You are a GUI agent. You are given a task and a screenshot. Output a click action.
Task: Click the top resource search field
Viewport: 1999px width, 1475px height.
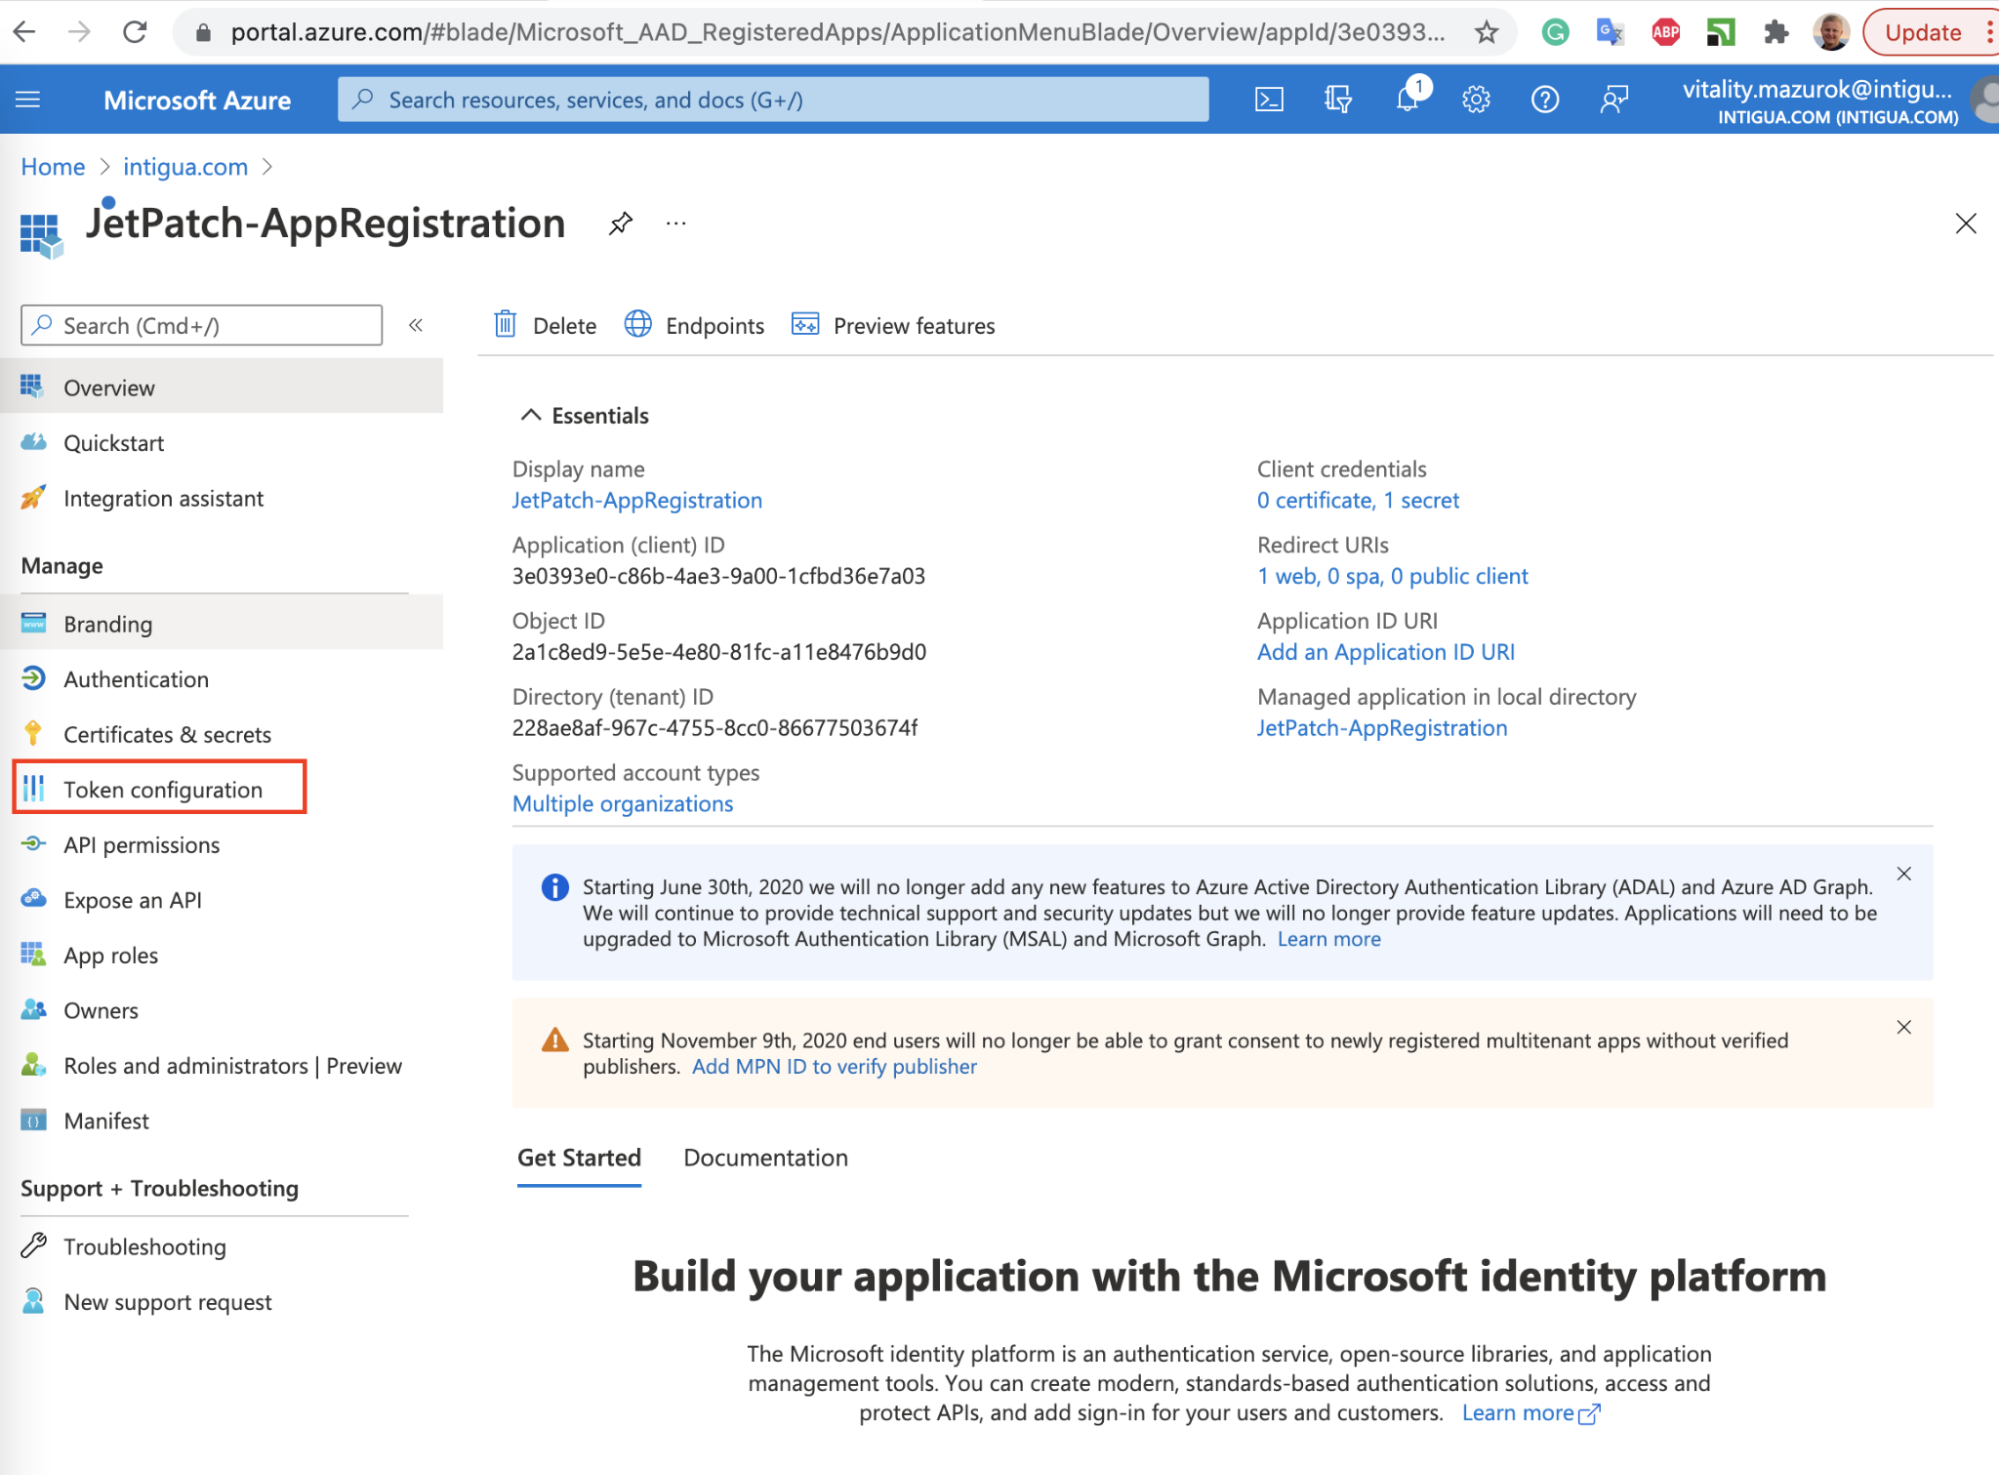pyautogui.click(x=773, y=99)
